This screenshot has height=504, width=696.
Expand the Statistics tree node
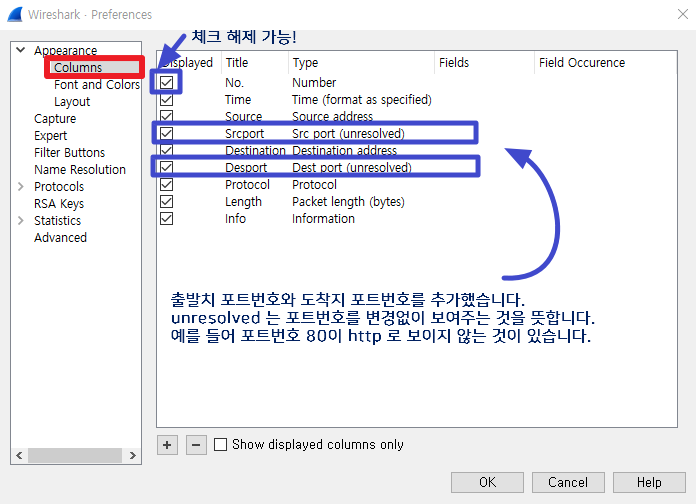[x=20, y=220]
